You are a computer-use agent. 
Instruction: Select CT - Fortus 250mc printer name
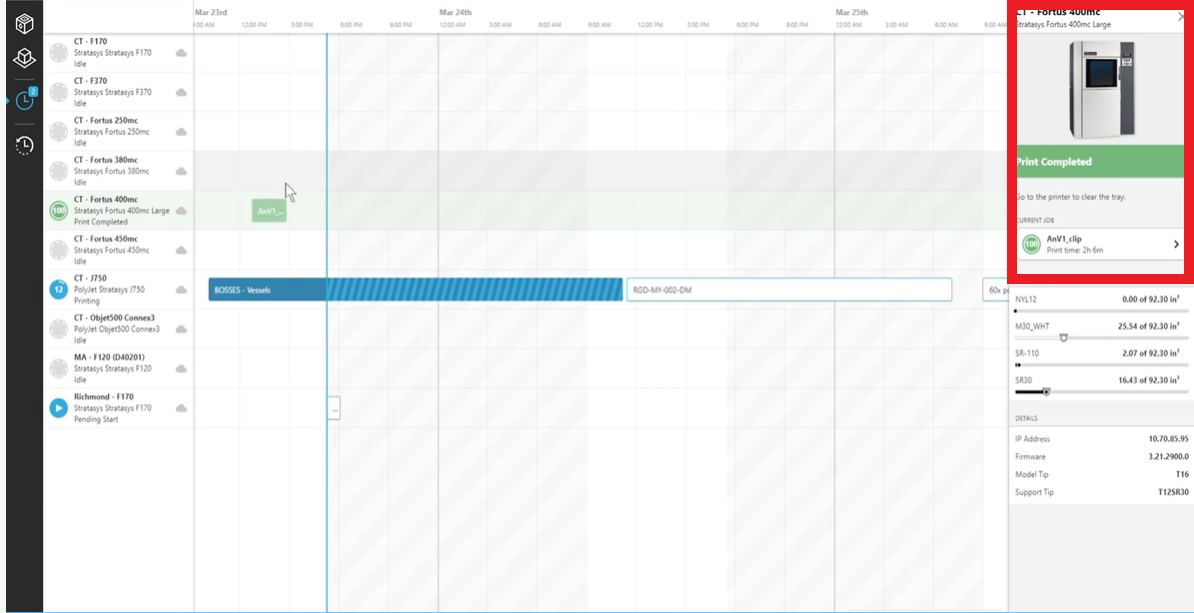(106, 120)
